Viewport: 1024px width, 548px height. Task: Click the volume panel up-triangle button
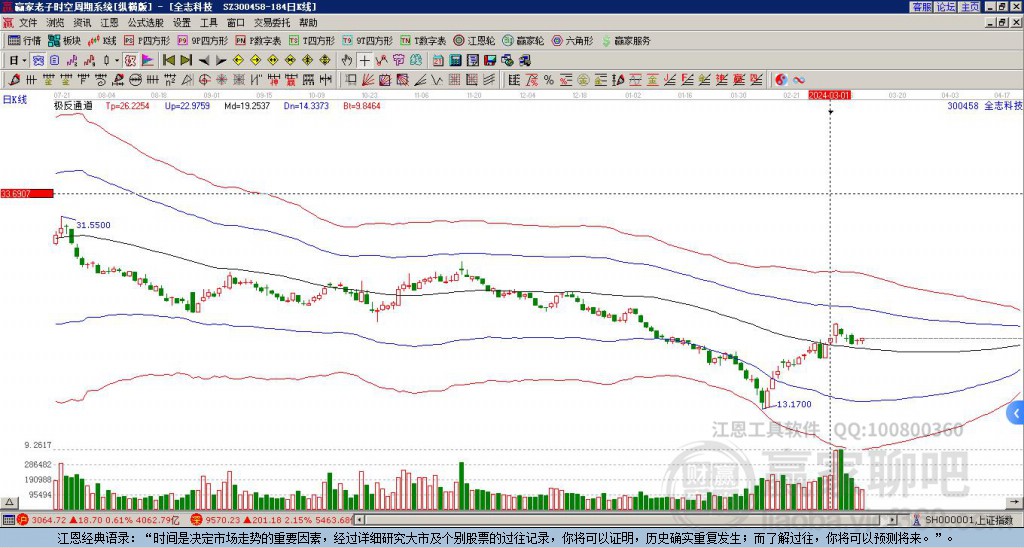8,502
